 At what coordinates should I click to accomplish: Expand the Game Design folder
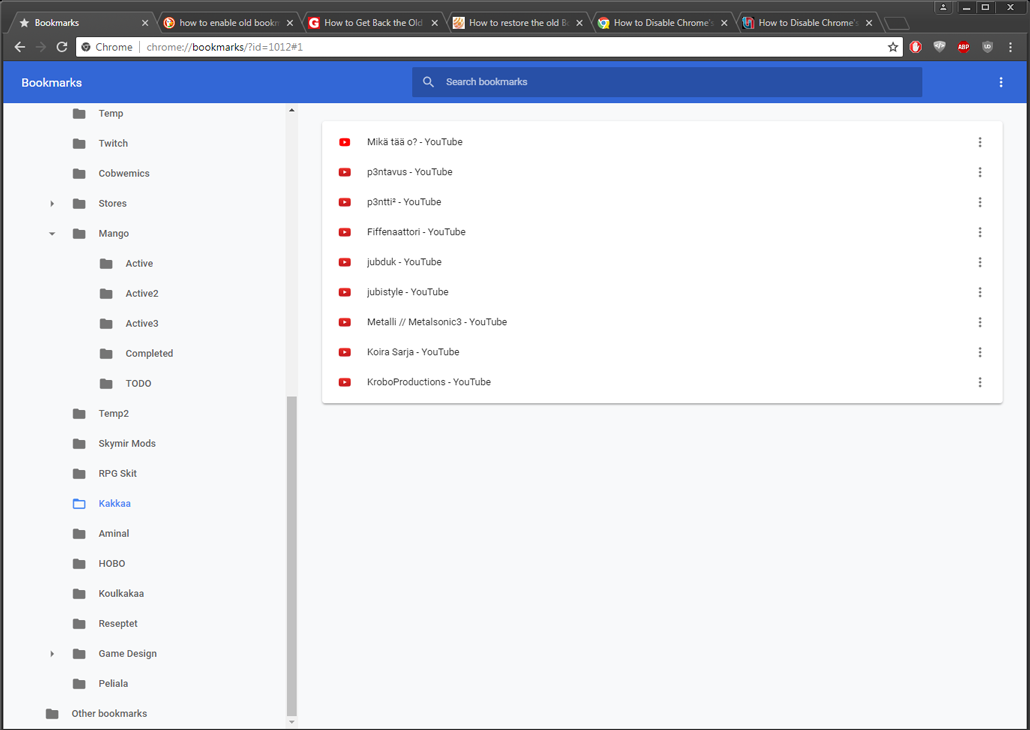click(x=52, y=654)
